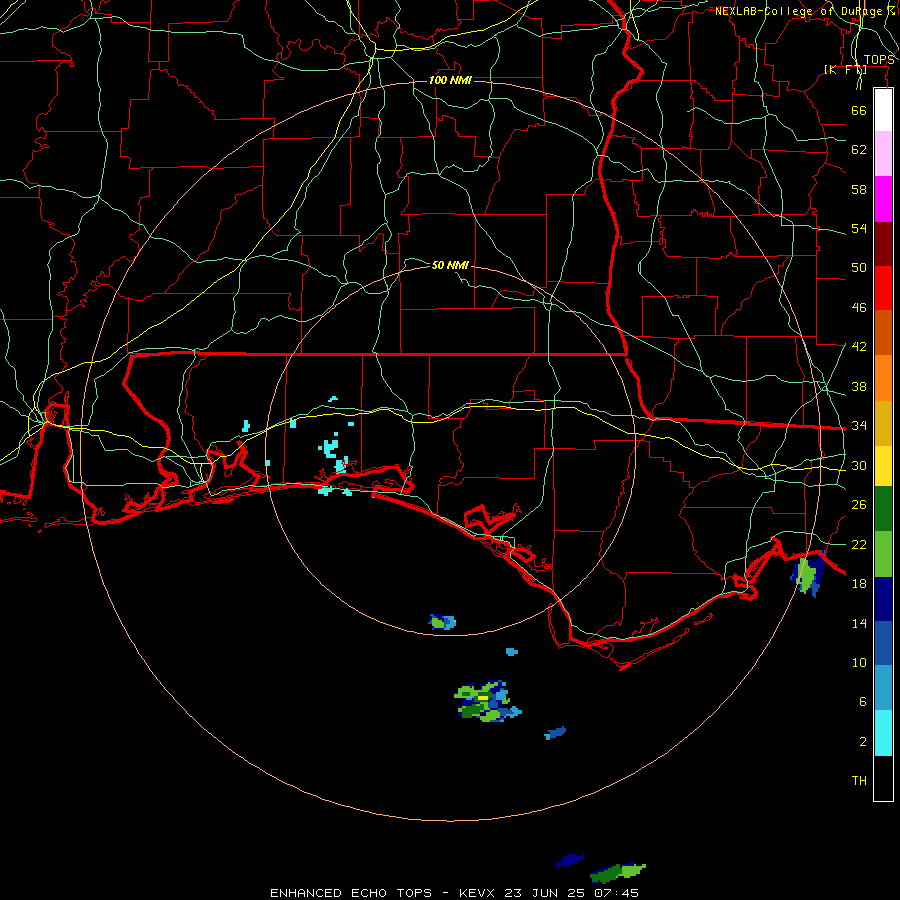Screen dimensions: 900x900
Task: Click the green echo crossing the 100 NMI ring
Action: coord(808,575)
